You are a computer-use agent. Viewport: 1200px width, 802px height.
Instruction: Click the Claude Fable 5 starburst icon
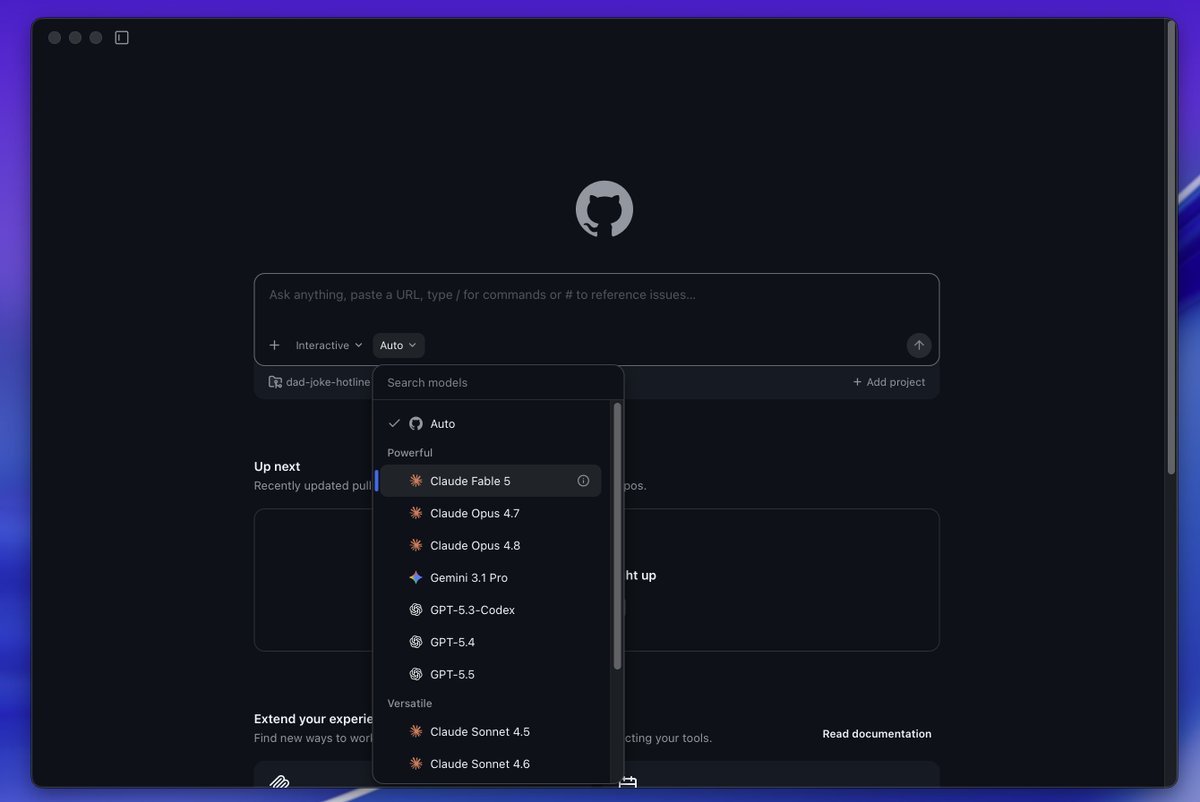pos(416,481)
